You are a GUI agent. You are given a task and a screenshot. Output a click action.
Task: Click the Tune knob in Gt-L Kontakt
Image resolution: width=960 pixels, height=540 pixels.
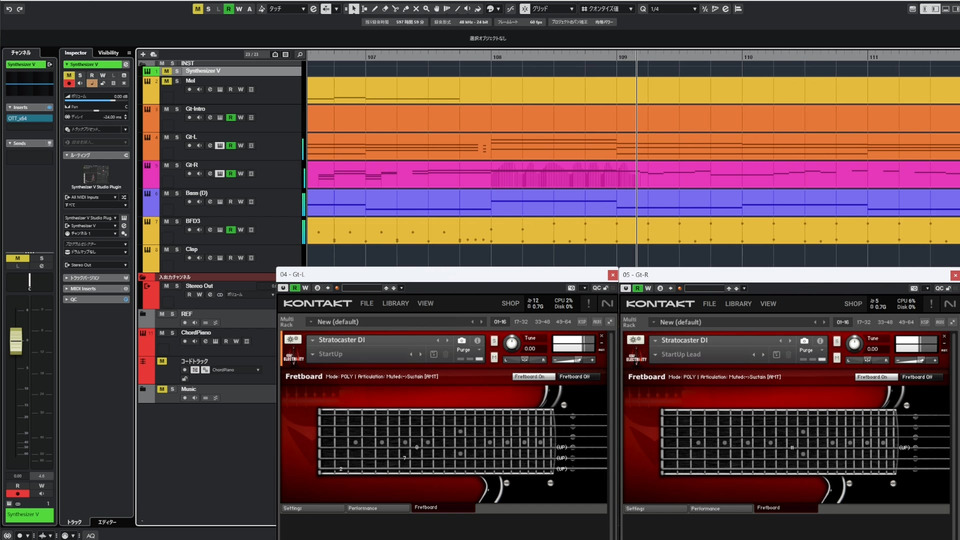(x=511, y=343)
